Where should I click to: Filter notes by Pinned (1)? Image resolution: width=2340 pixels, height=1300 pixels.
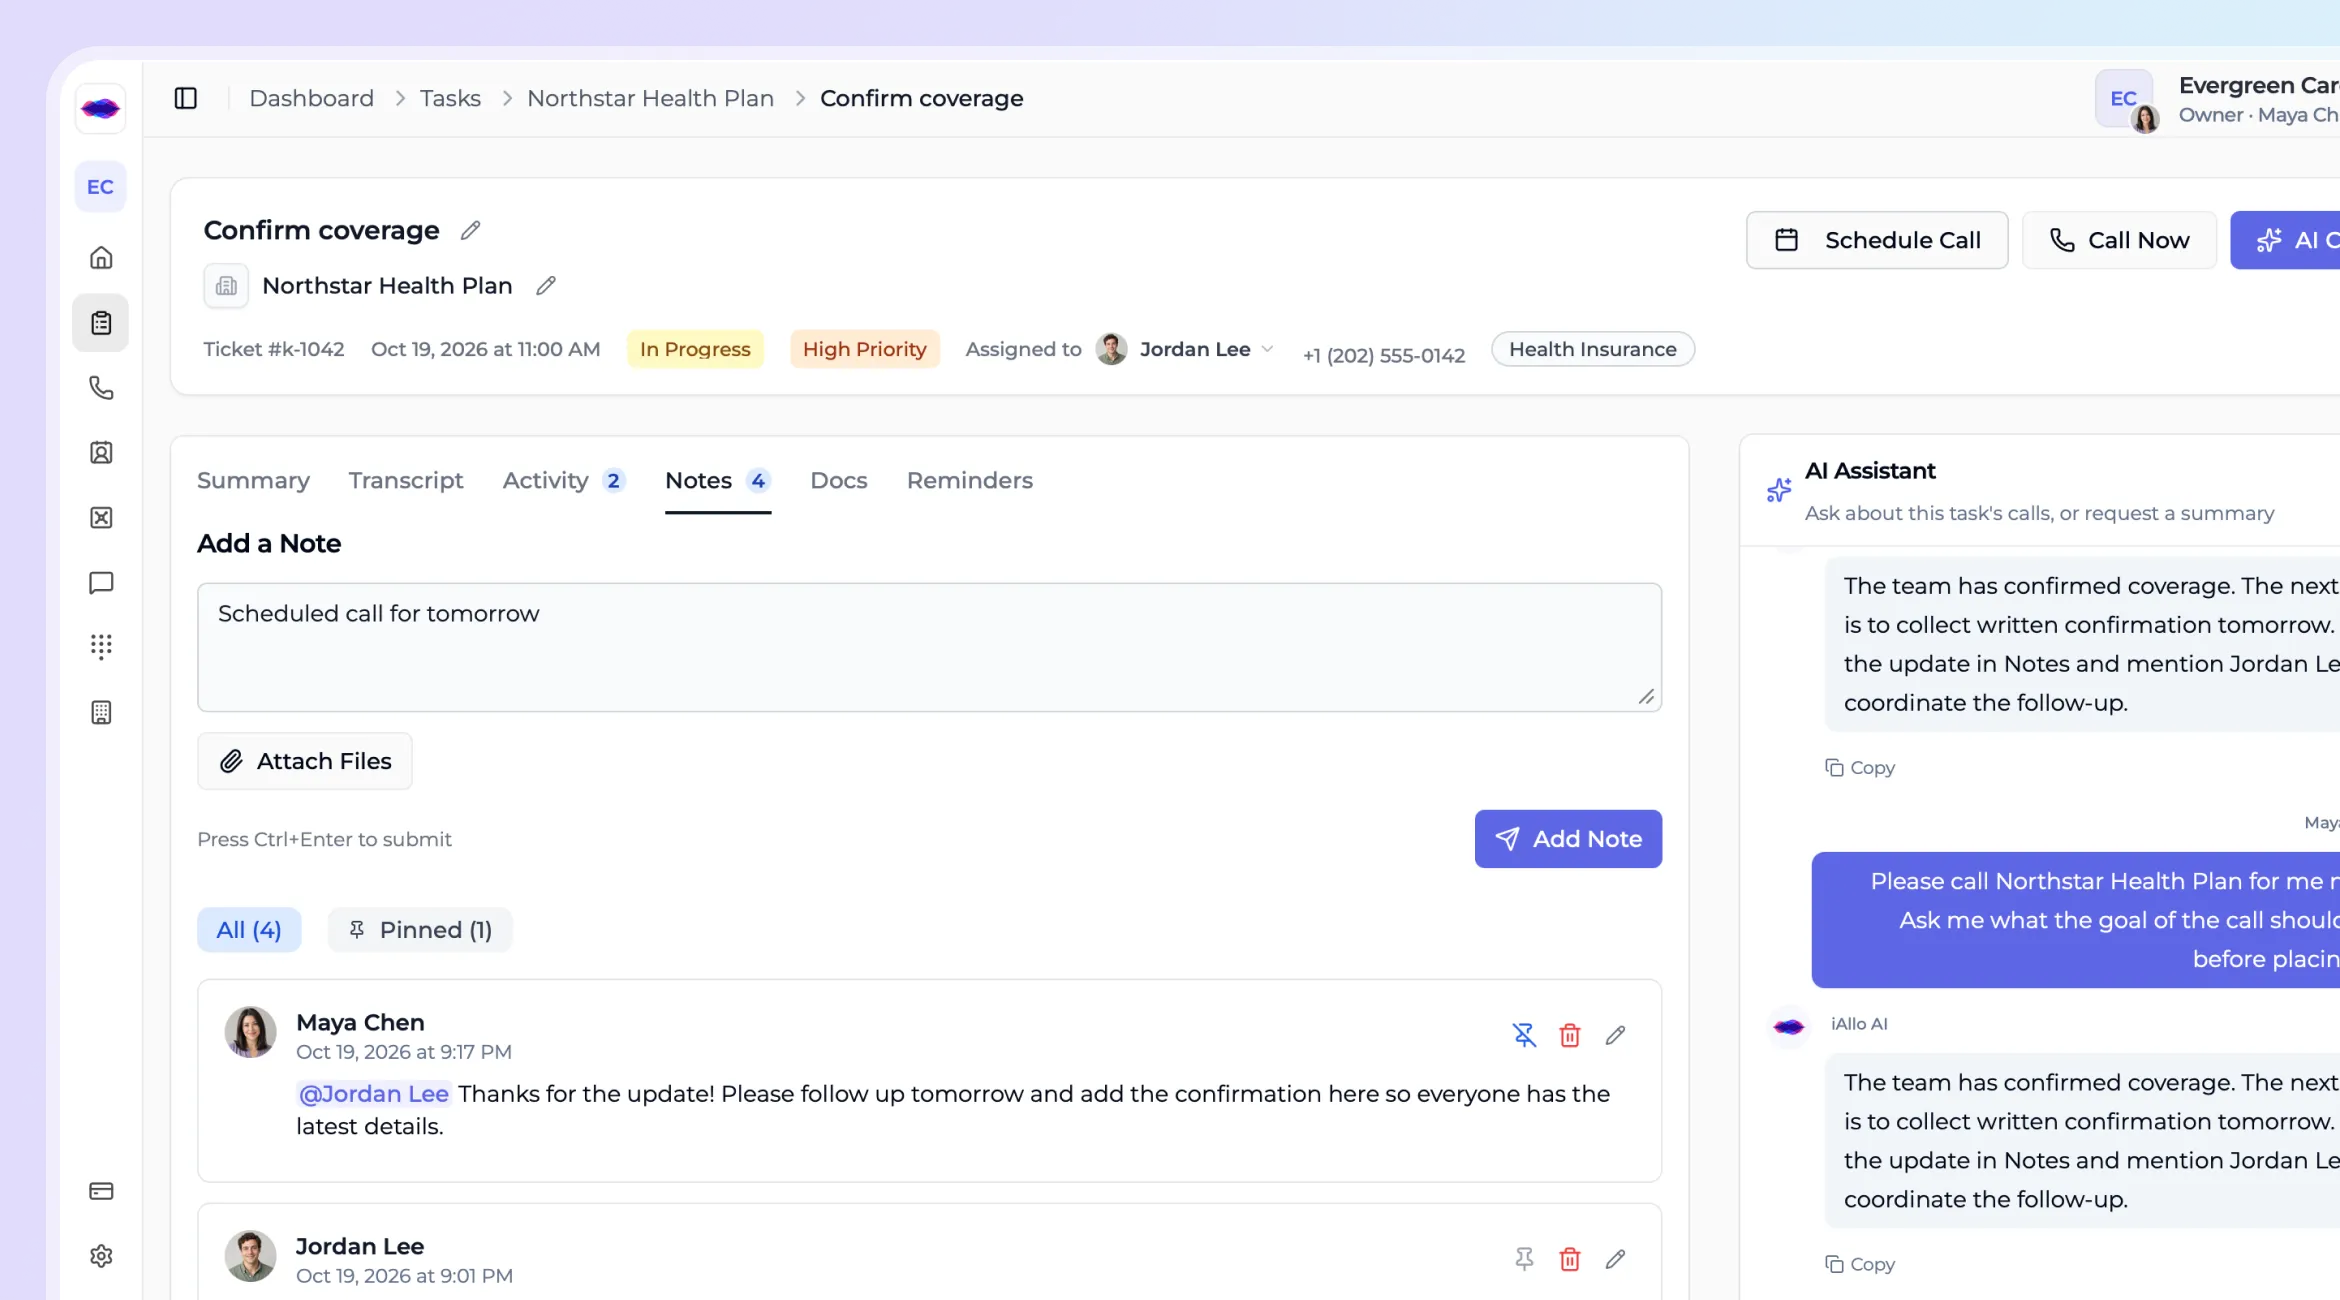(x=420, y=930)
